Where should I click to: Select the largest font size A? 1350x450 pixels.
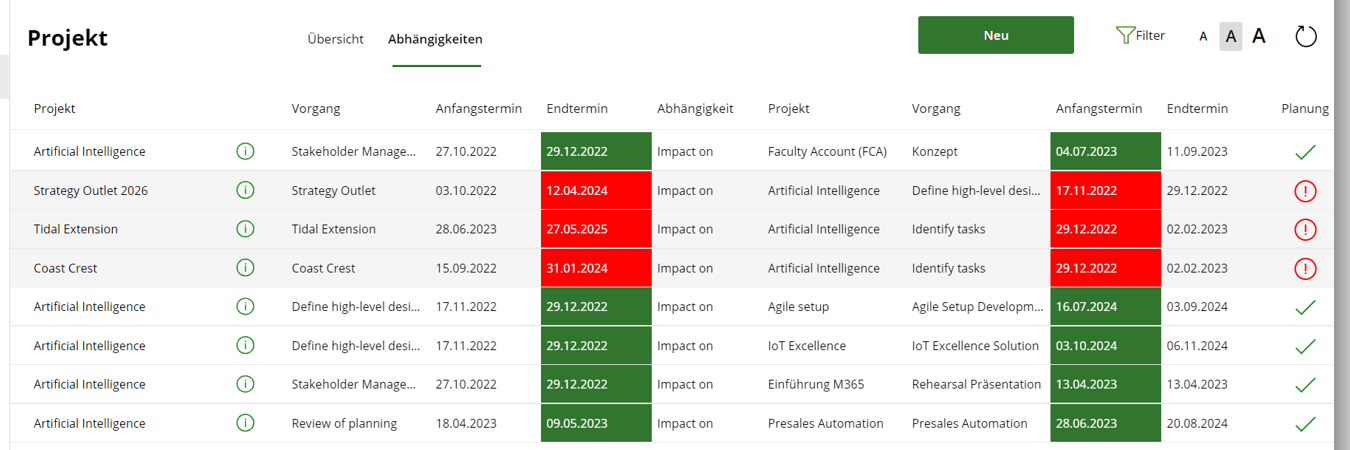(x=1259, y=36)
